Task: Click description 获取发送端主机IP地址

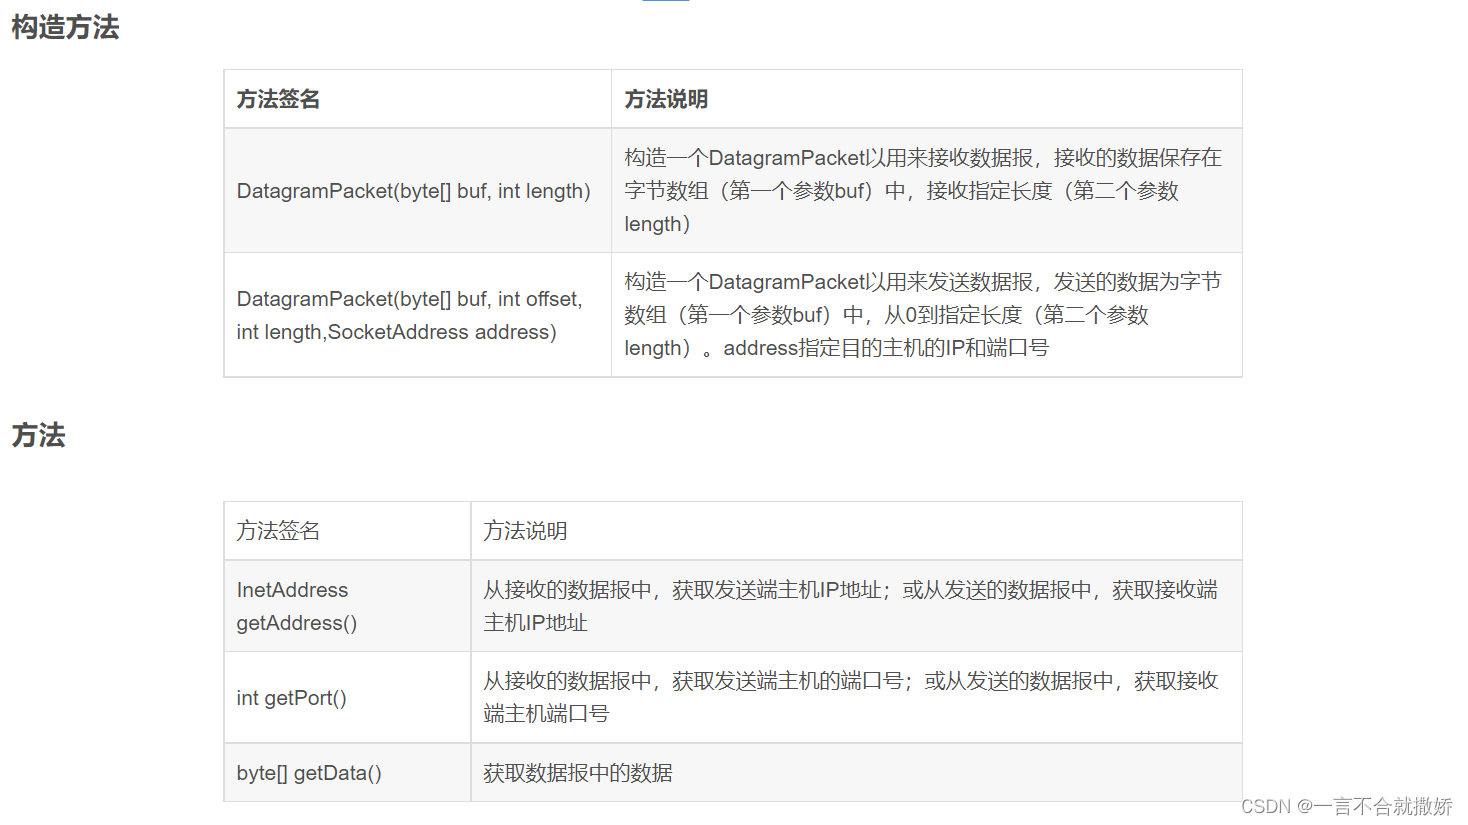Action: (850, 606)
